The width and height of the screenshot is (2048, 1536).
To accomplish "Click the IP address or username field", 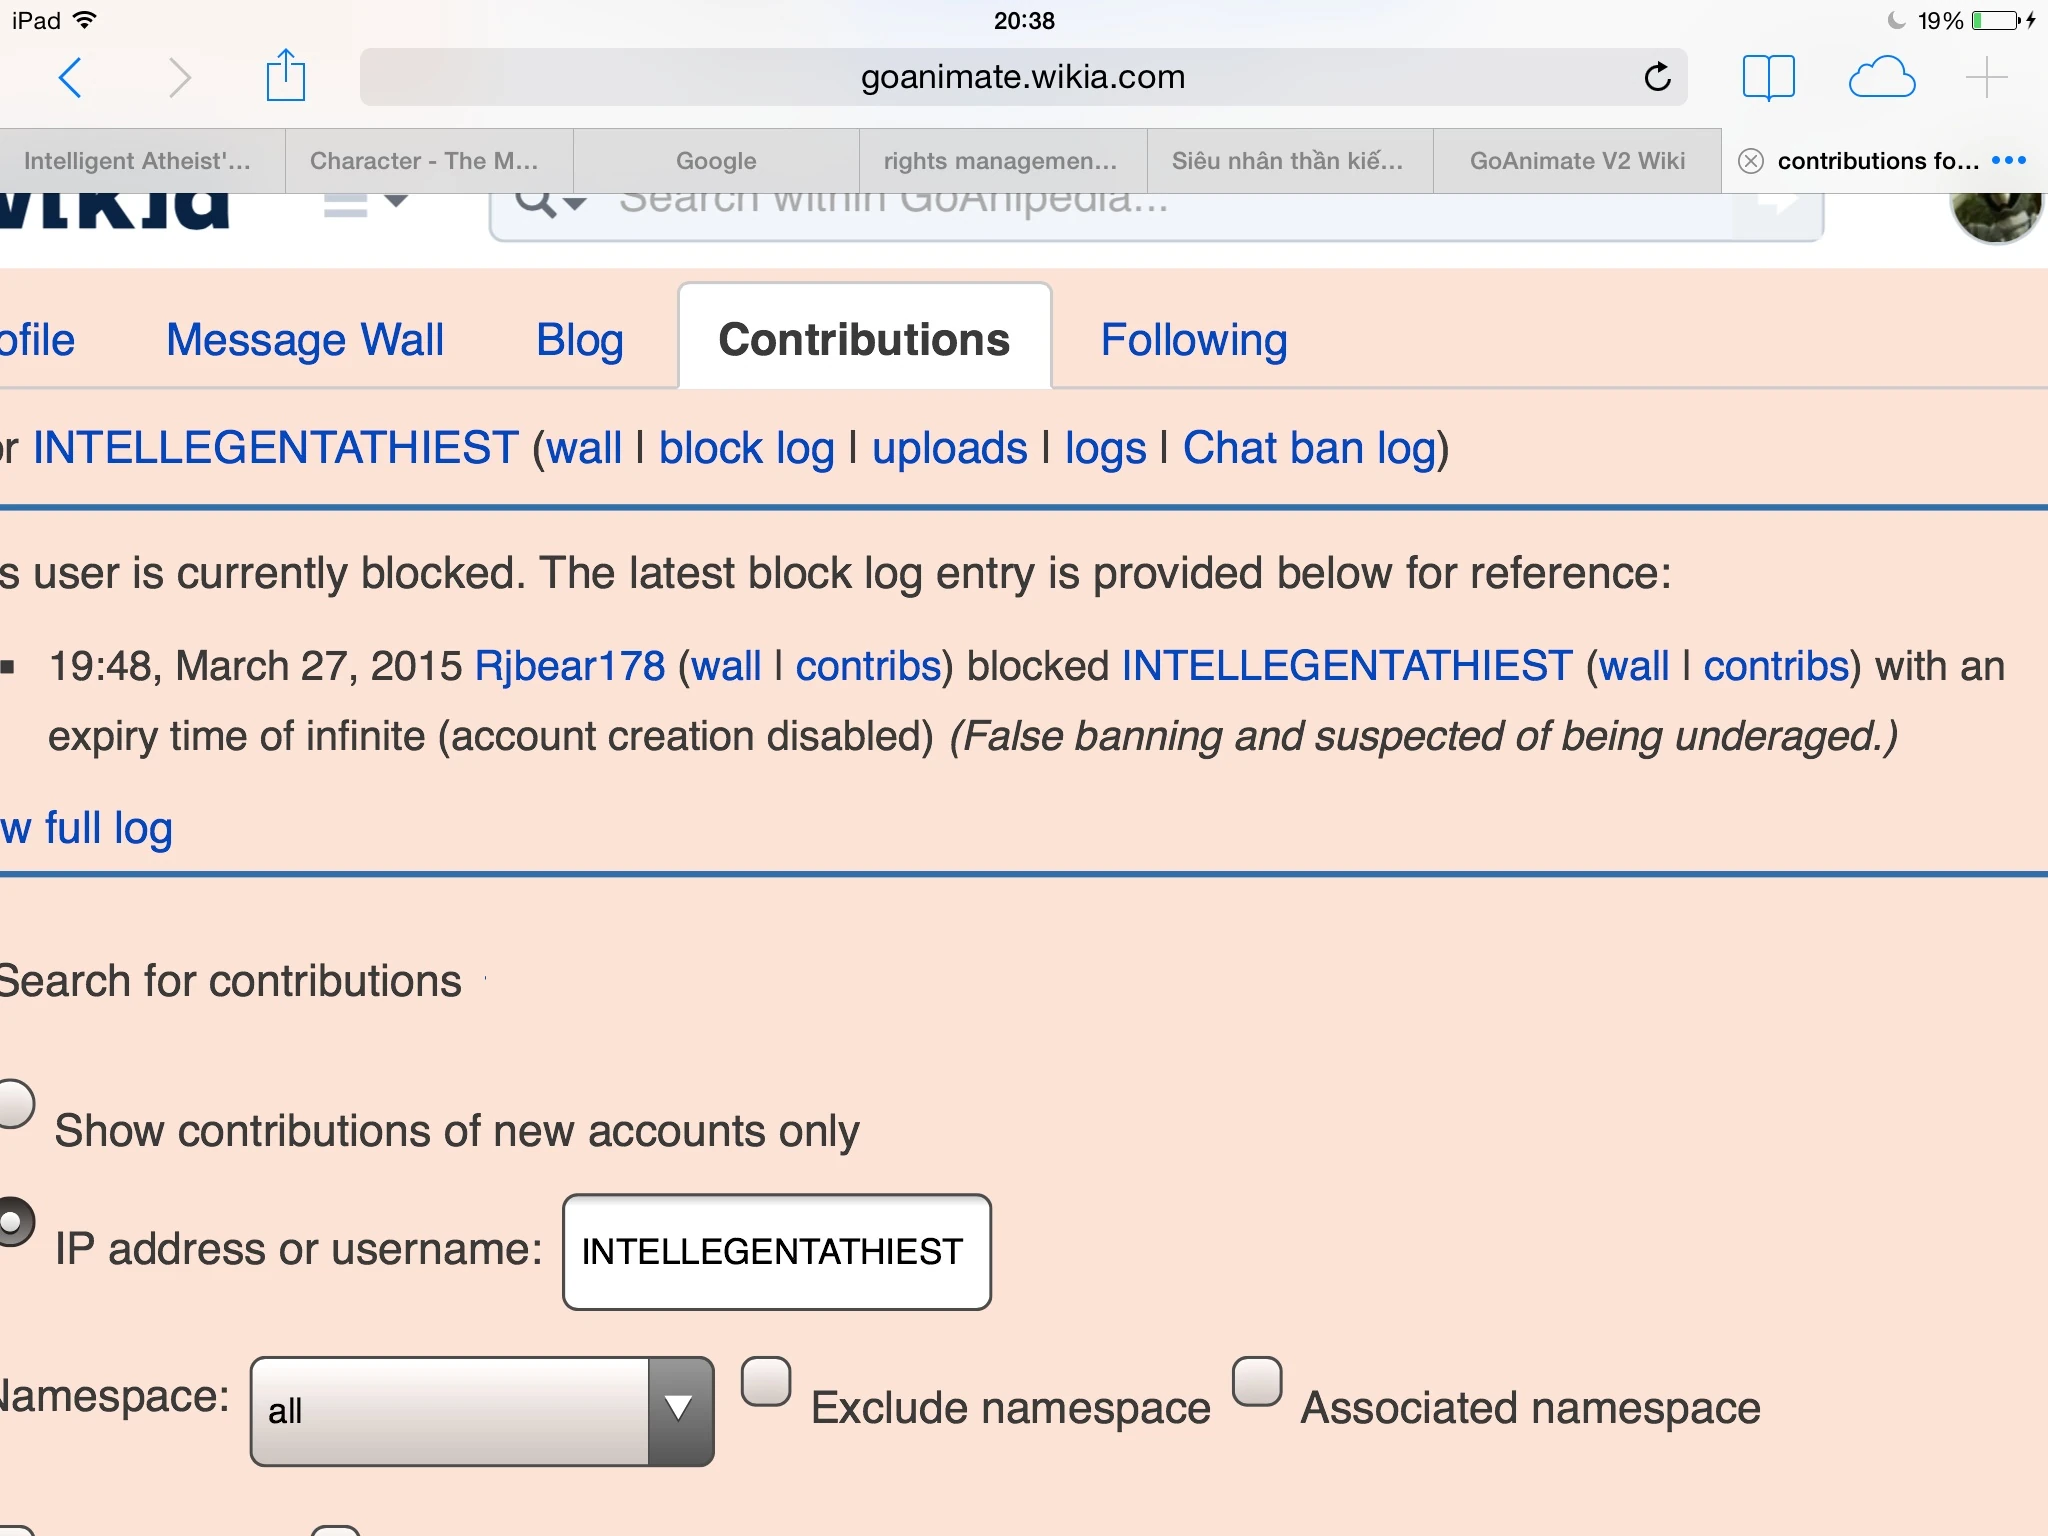I will click(776, 1251).
